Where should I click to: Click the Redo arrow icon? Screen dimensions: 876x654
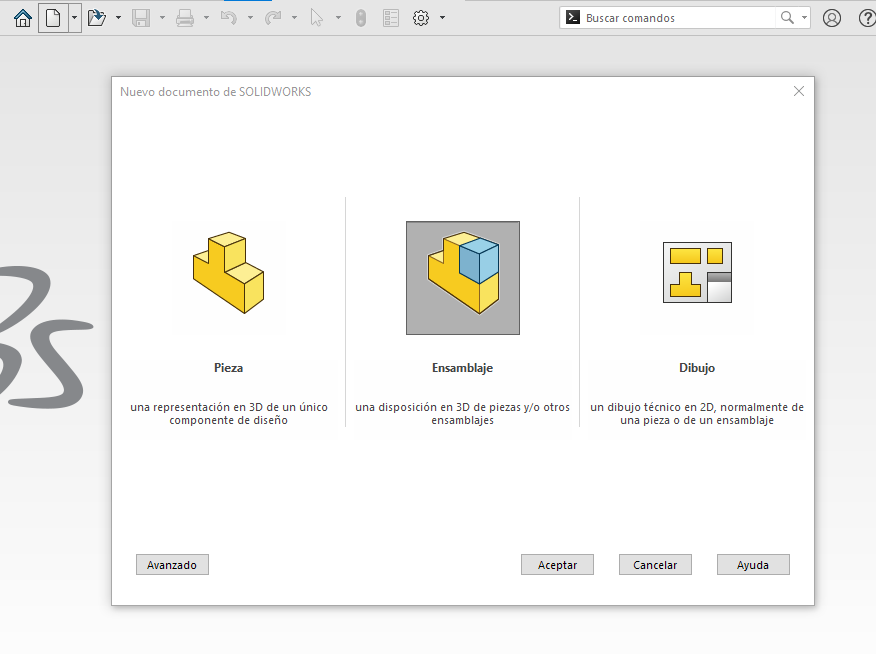(x=273, y=18)
